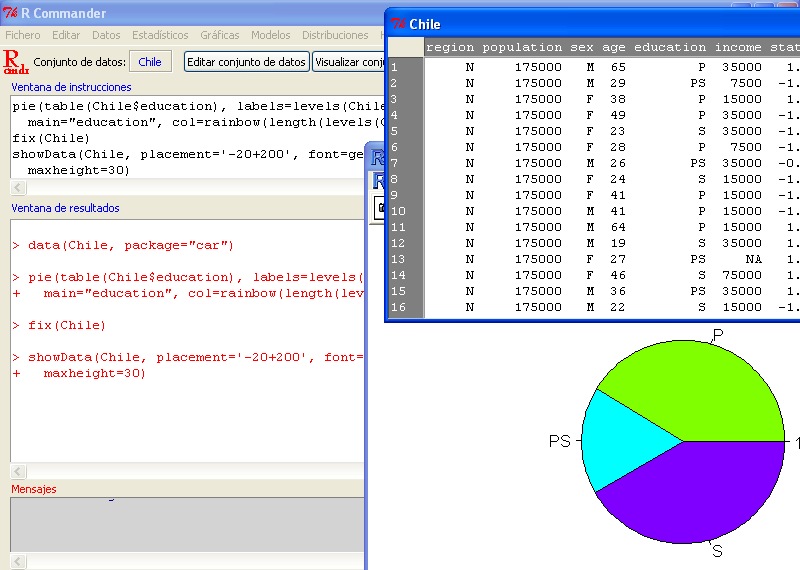Click left scroll arrow under the instructions window

(17, 187)
